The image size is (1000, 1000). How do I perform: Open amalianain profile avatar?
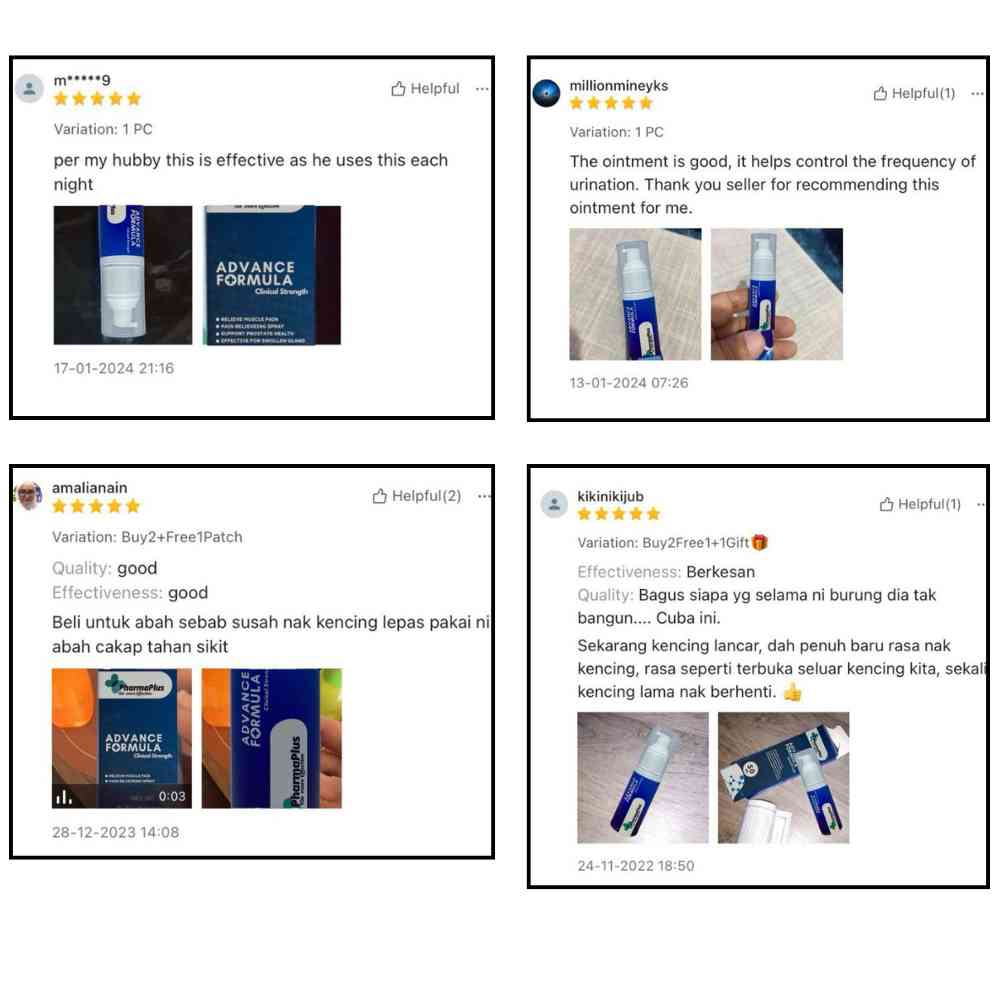point(28,496)
